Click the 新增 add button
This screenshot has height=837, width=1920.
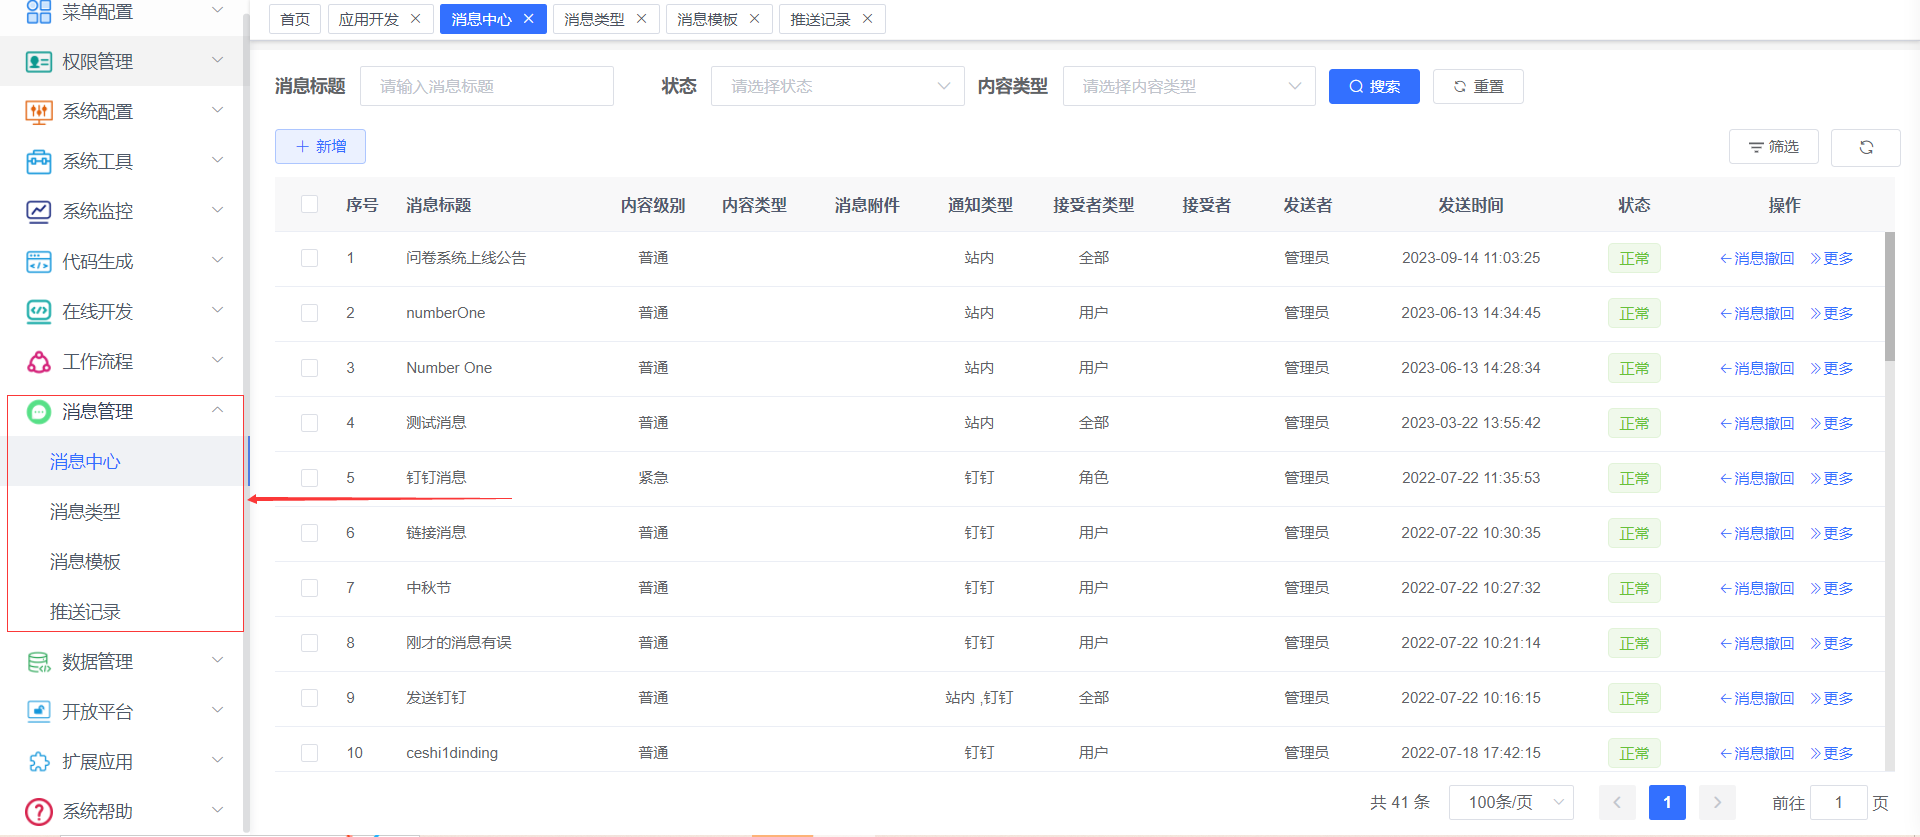[320, 146]
